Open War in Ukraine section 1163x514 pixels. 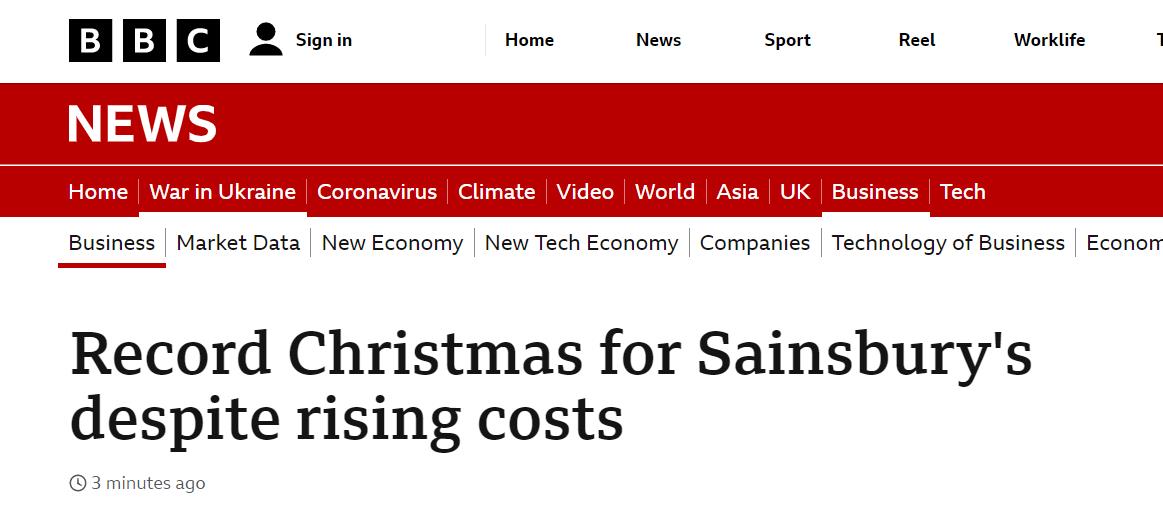(x=222, y=192)
